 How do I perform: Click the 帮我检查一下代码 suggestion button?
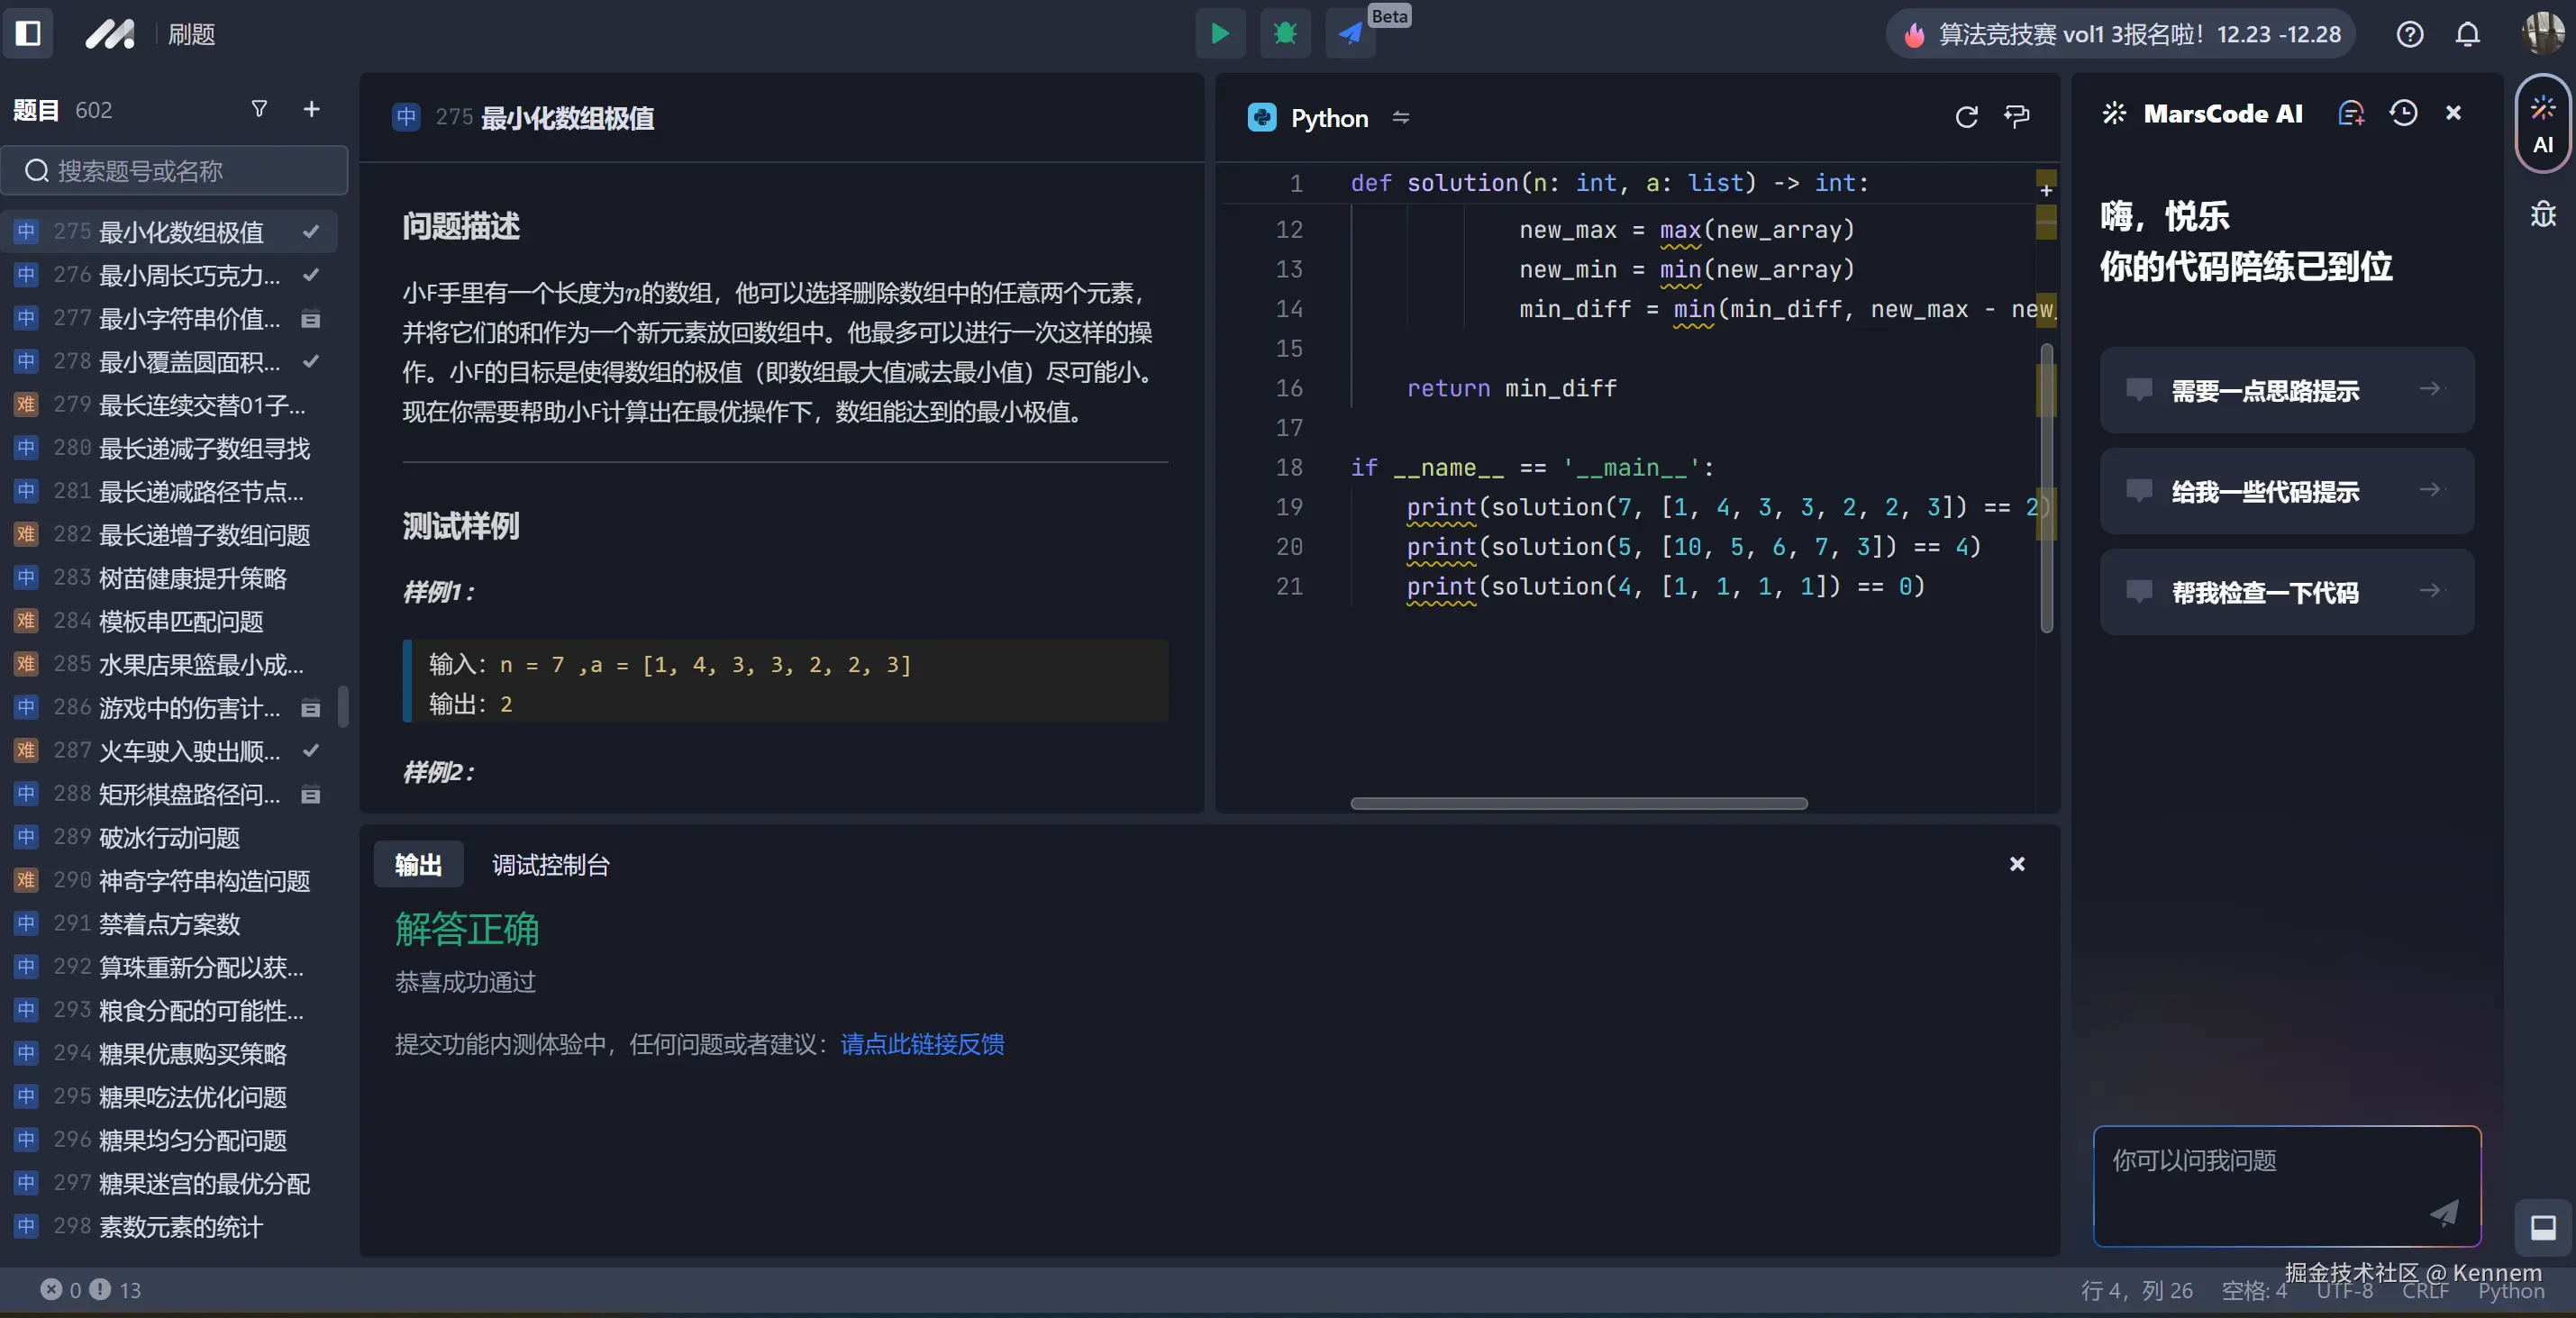click(2286, 591)
